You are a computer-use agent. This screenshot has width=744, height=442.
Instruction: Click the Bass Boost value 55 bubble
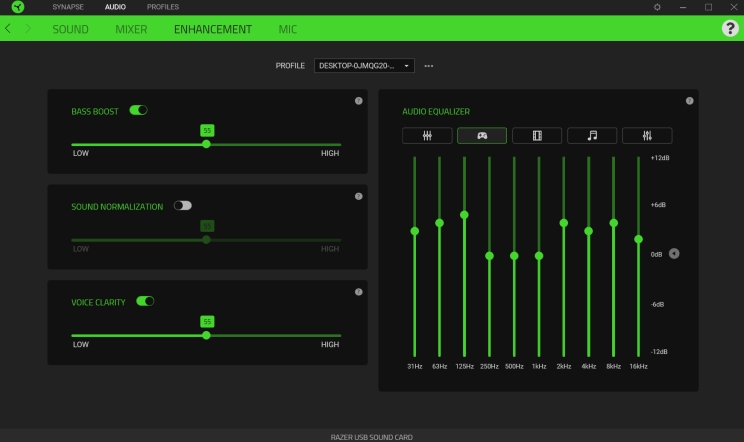click(x=207, y=130)
